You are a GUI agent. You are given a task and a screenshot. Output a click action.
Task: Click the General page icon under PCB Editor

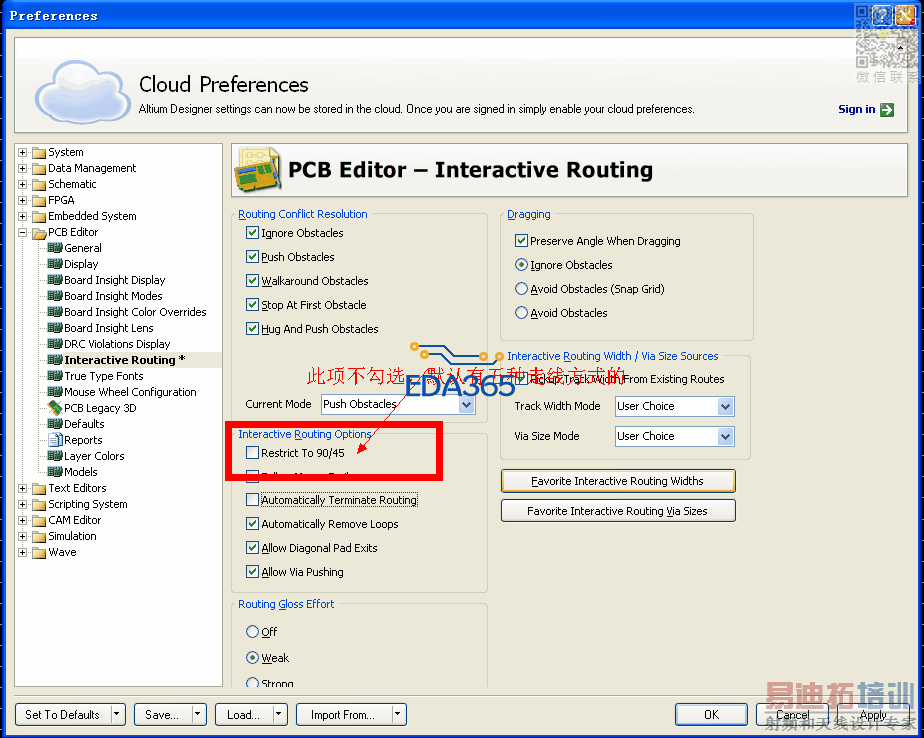tap(55, 248)
